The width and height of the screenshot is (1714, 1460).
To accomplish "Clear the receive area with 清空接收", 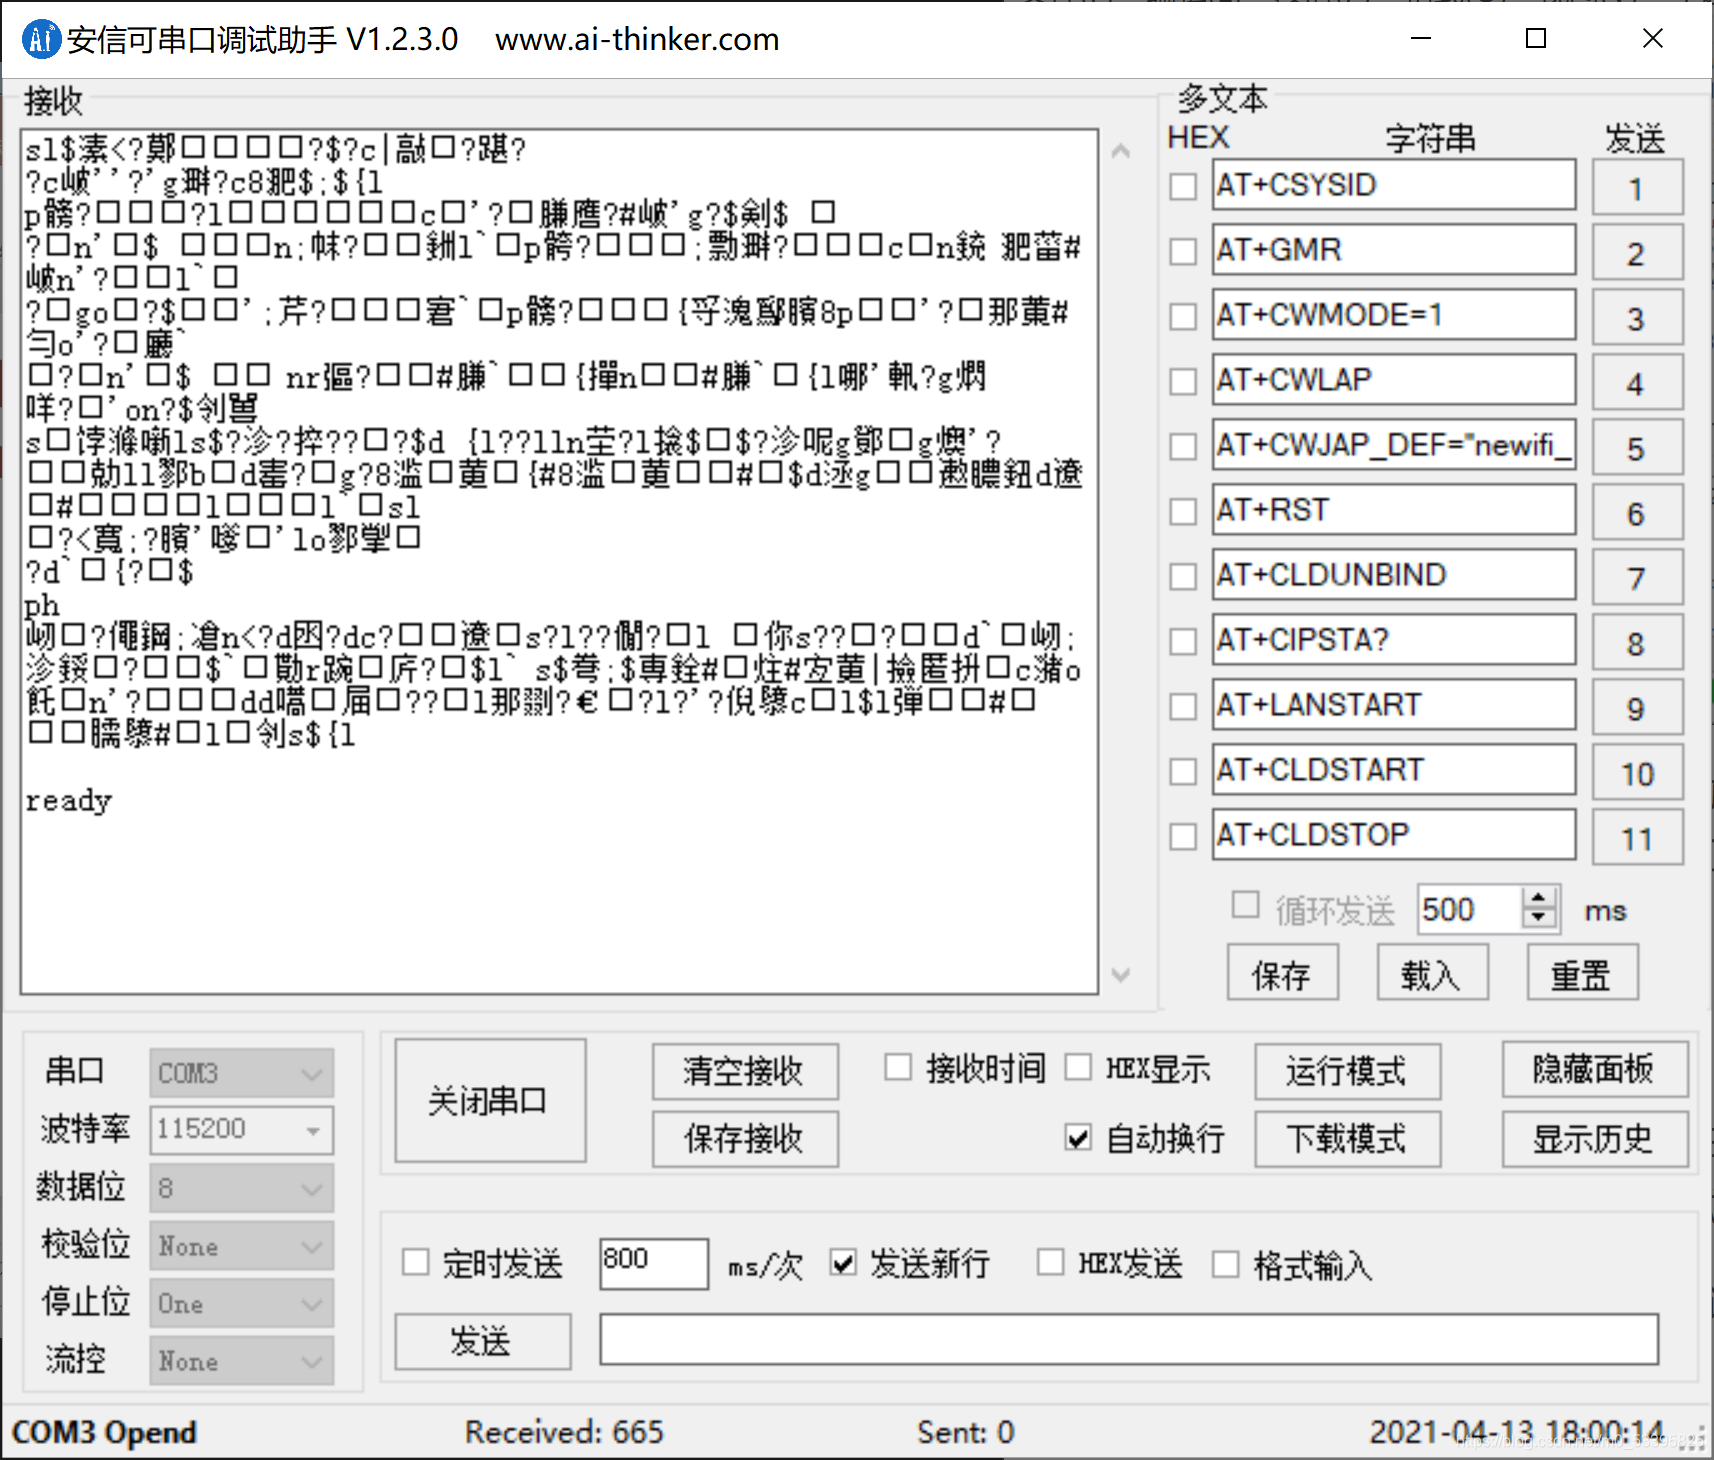I will pyautogui.click(x=744, y=1071).
